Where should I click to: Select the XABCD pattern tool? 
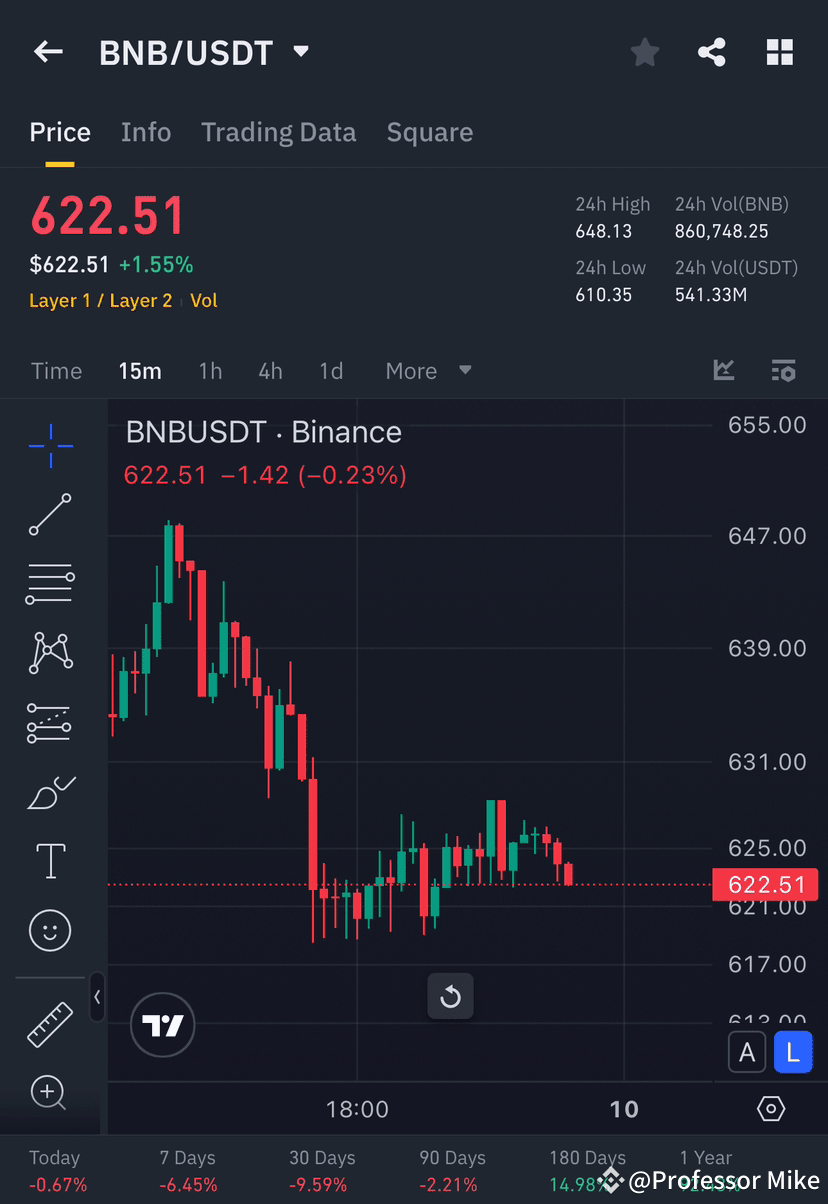49,653
